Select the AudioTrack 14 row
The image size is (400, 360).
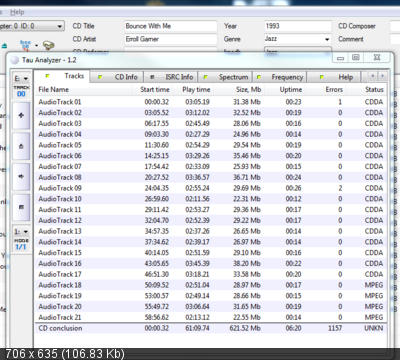pos(211,242)
